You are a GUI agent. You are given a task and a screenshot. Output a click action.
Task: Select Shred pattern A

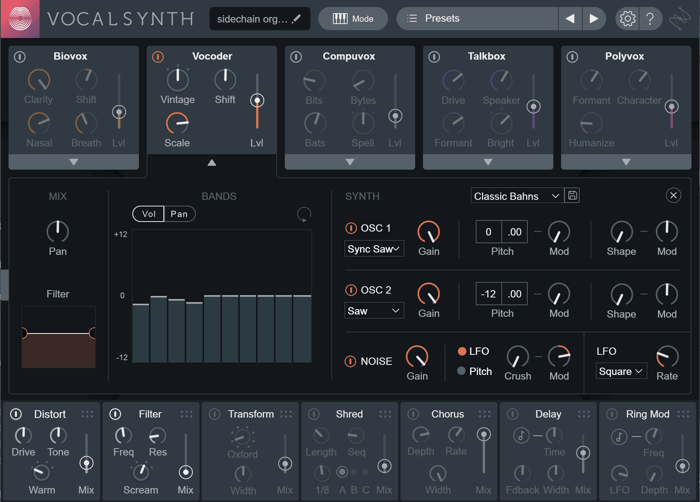(342, 472)
